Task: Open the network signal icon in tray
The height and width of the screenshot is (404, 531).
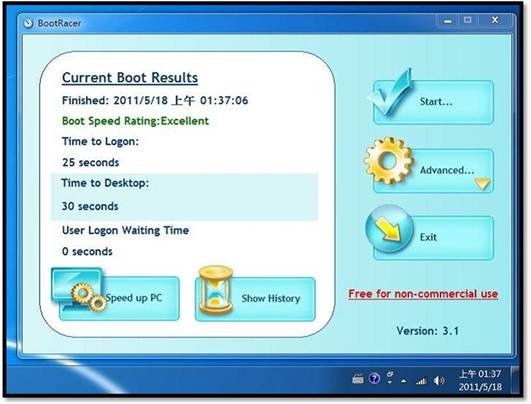Action: [x=421, y=381]
